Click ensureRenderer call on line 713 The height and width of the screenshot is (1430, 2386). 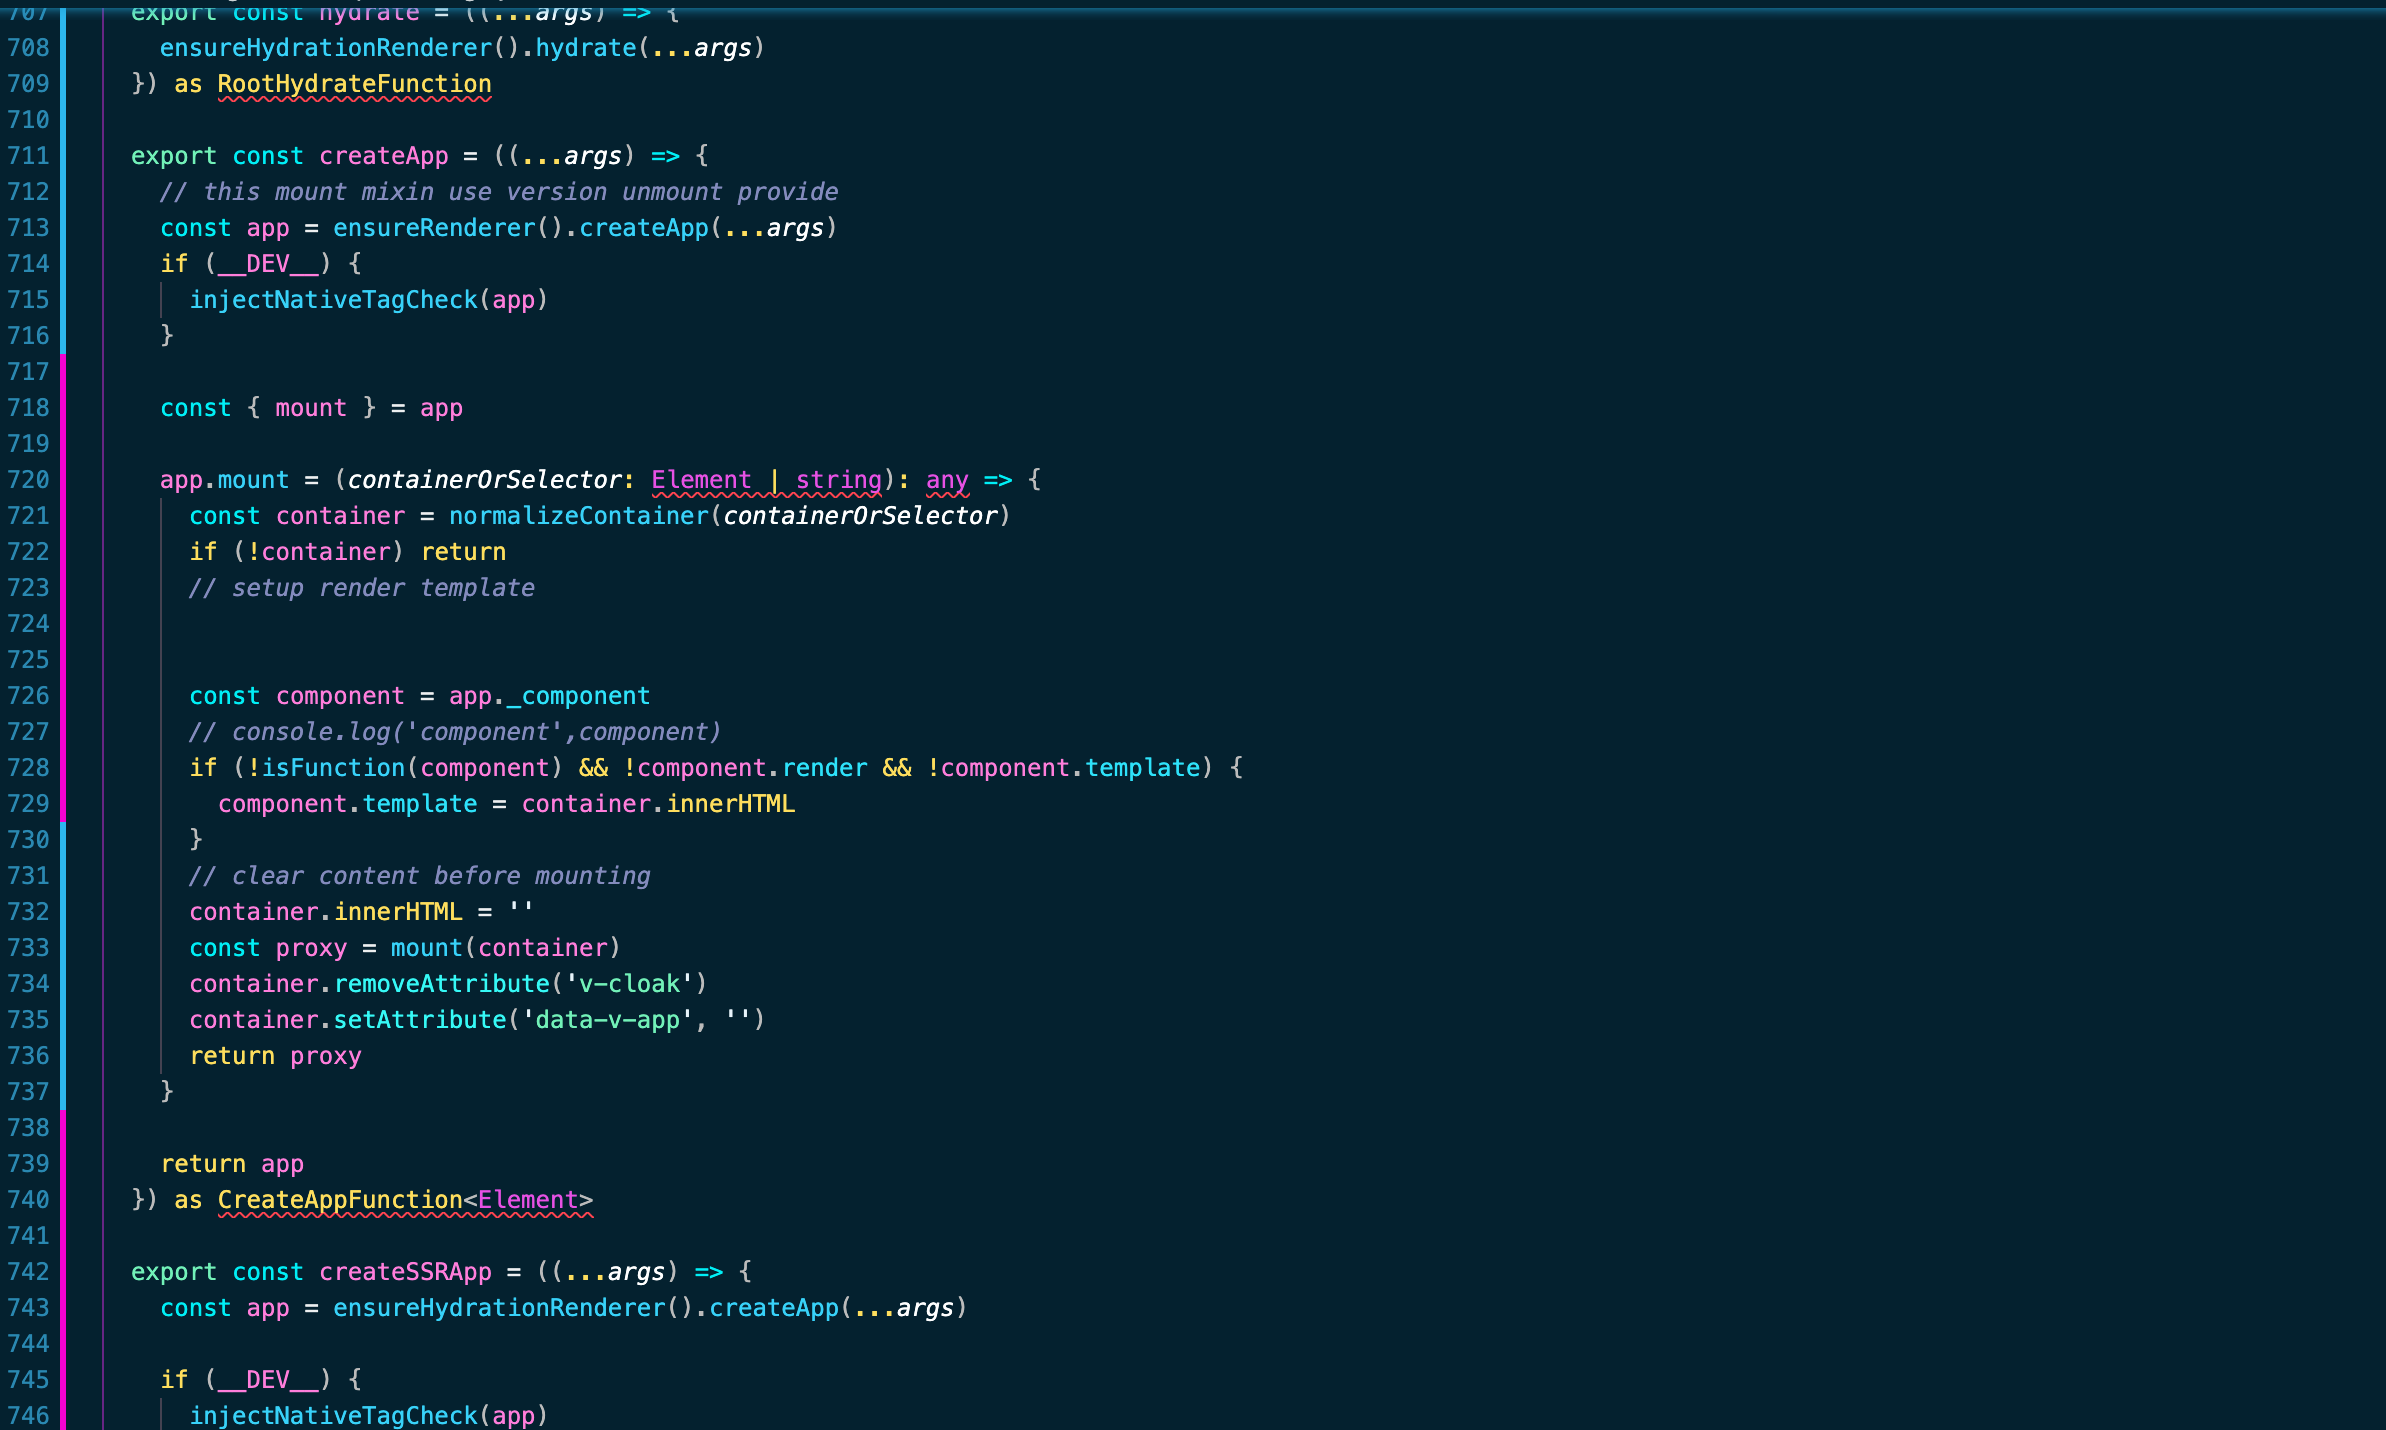[434, 228]
